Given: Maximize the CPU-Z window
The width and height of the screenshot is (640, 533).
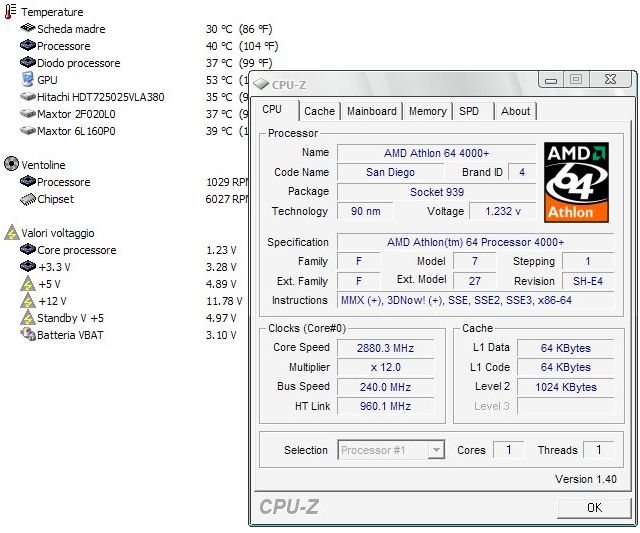Looking at the screenshot, I should (576, 80).
